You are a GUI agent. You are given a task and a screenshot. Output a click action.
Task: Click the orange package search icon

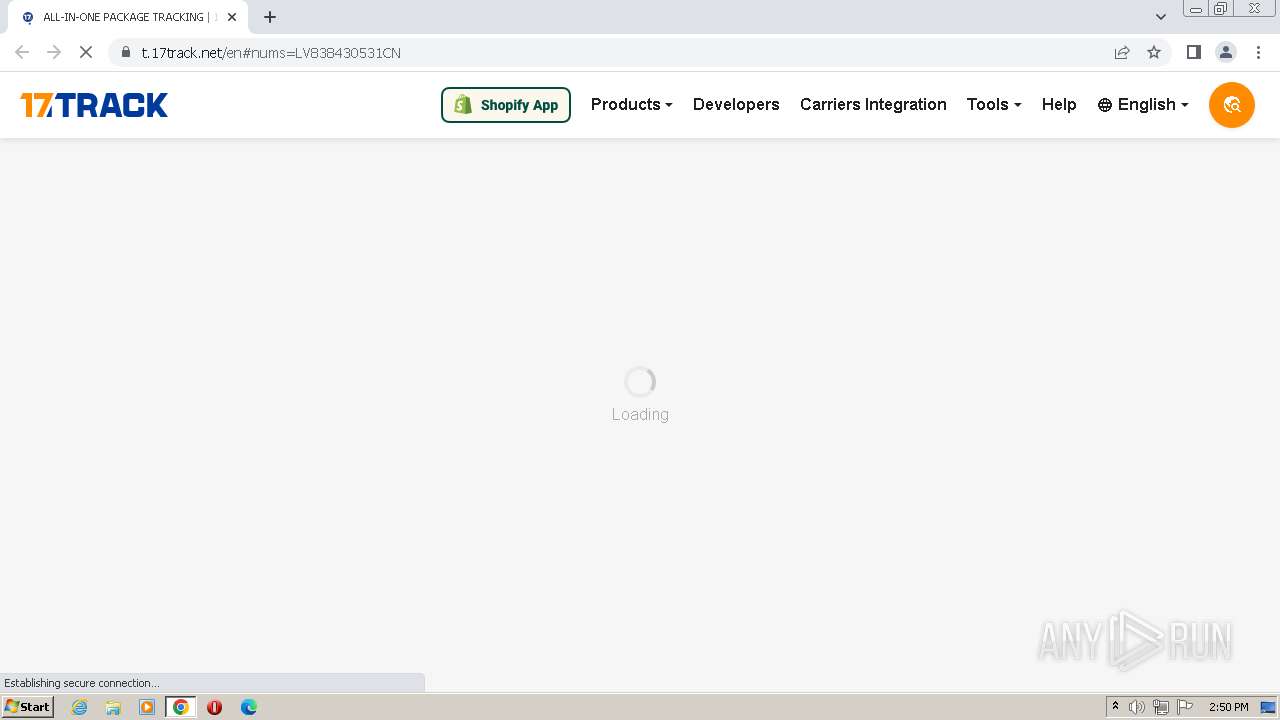[x=1232, y=105]
